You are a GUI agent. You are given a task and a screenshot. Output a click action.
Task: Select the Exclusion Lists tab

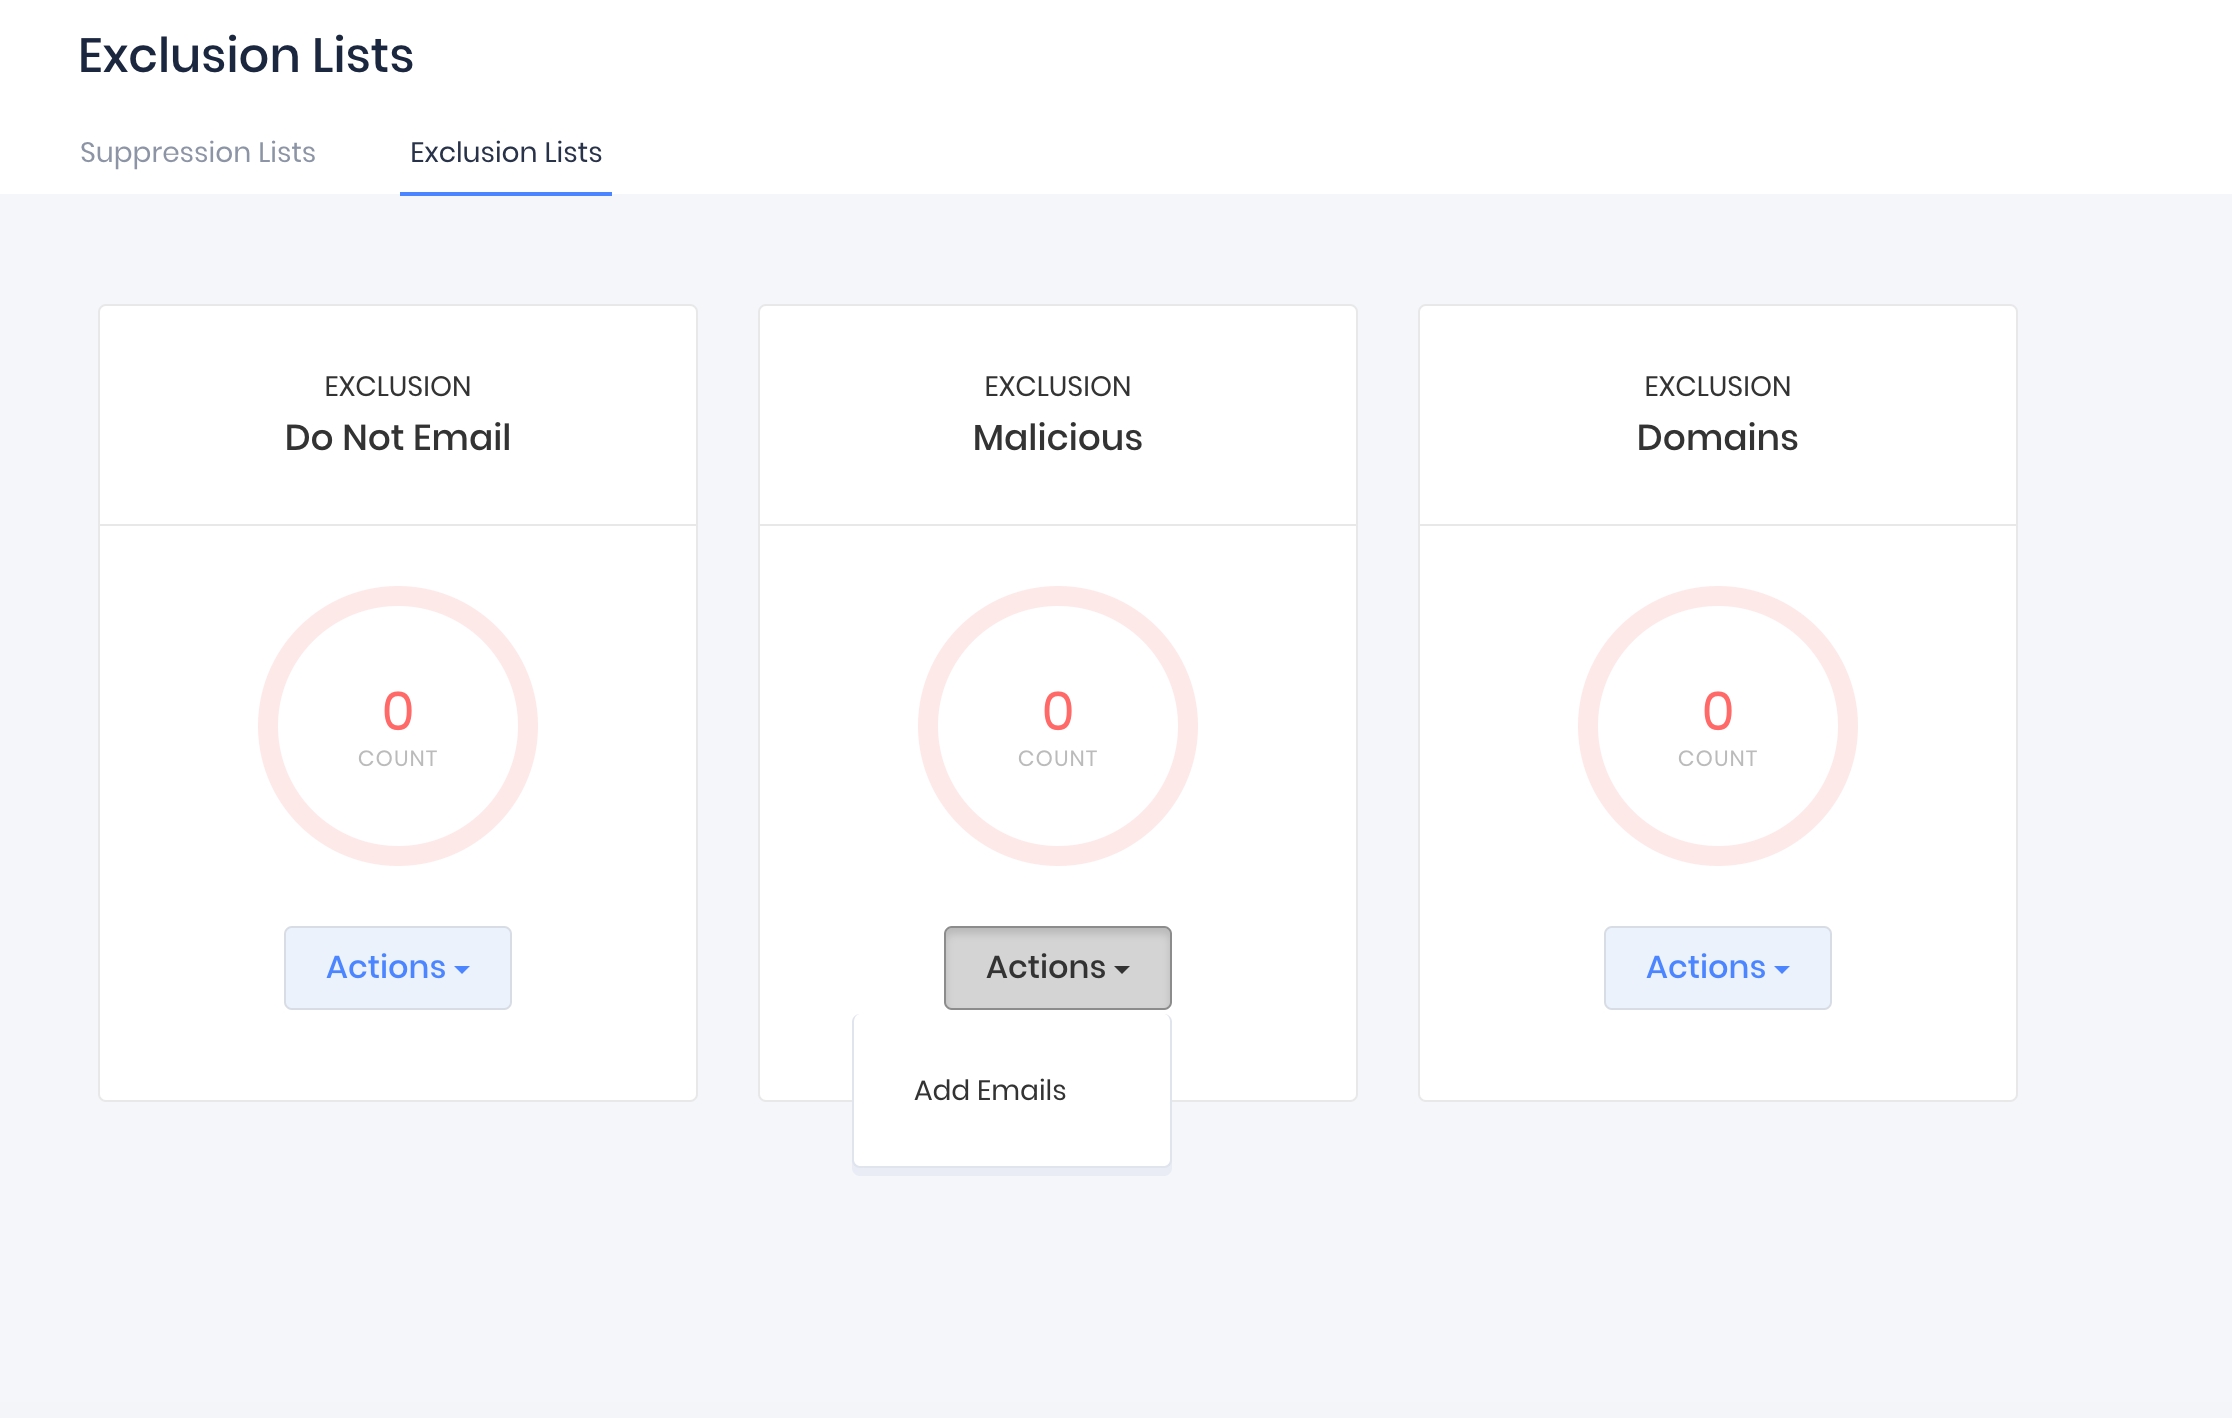[x=505, y=152]
